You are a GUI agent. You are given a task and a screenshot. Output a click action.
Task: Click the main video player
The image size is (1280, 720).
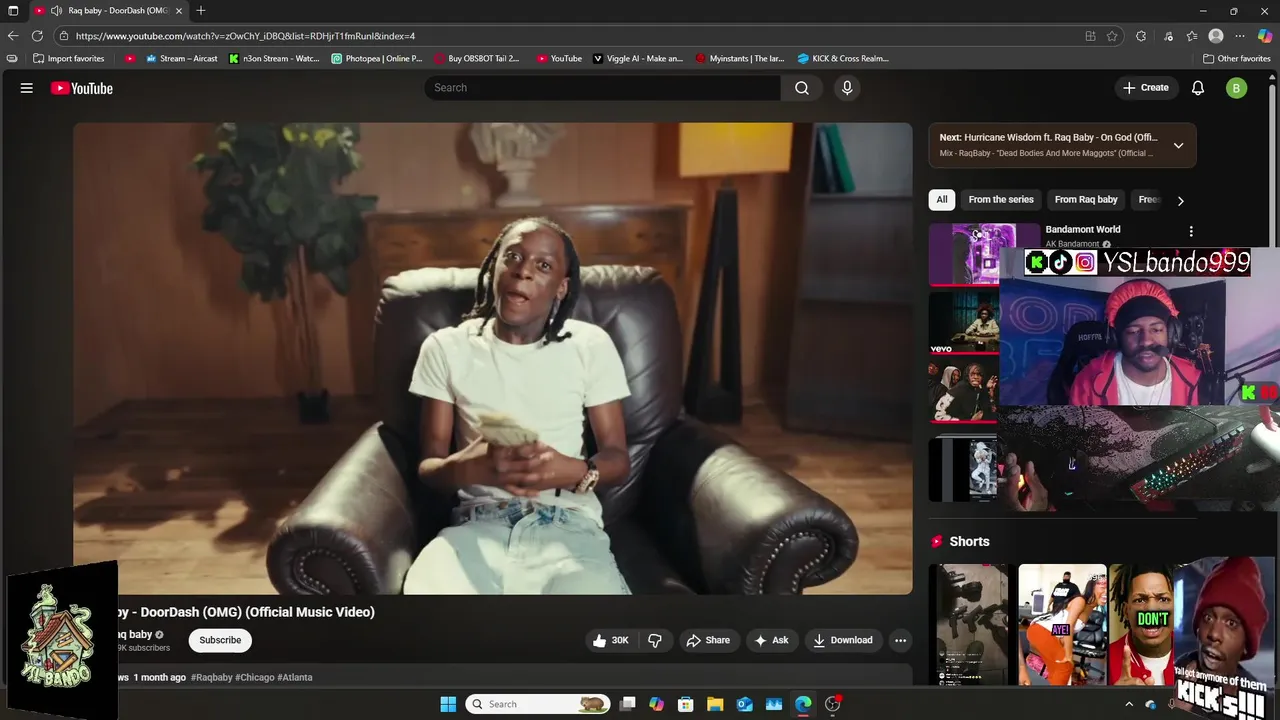click(493, 358)
